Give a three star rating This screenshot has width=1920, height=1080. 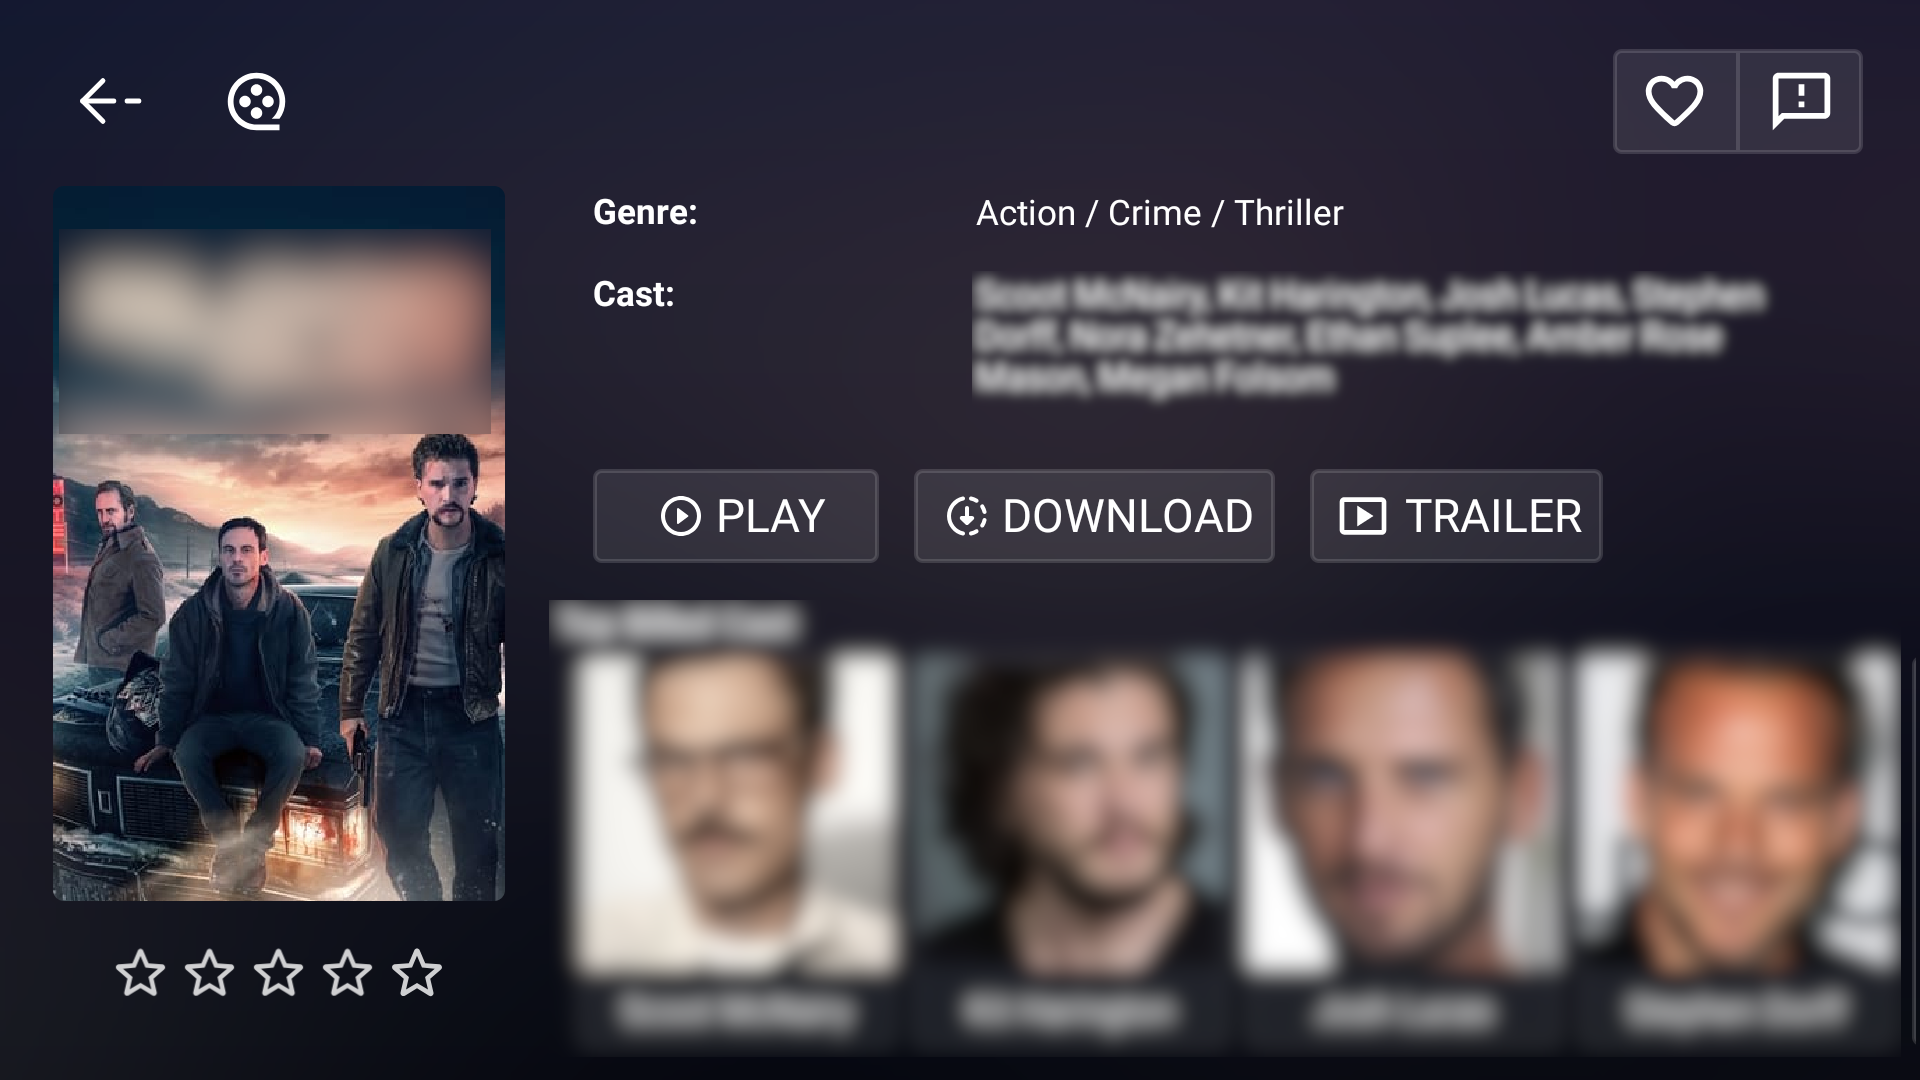tap(278, 973)
